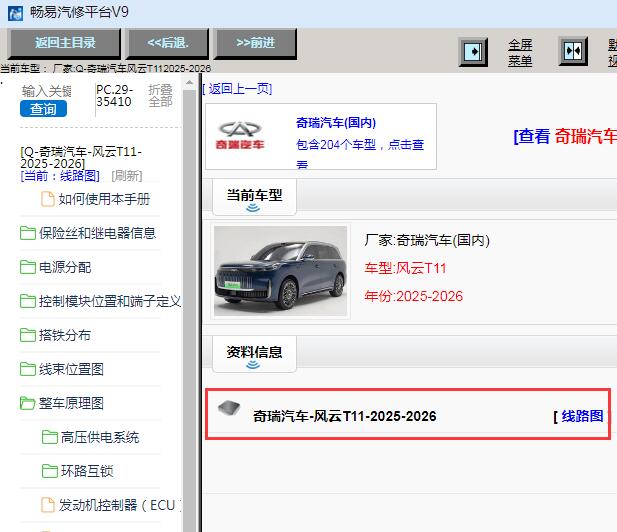
Task: Open the 全屏菜单 option
Action: tap(520, 52)
